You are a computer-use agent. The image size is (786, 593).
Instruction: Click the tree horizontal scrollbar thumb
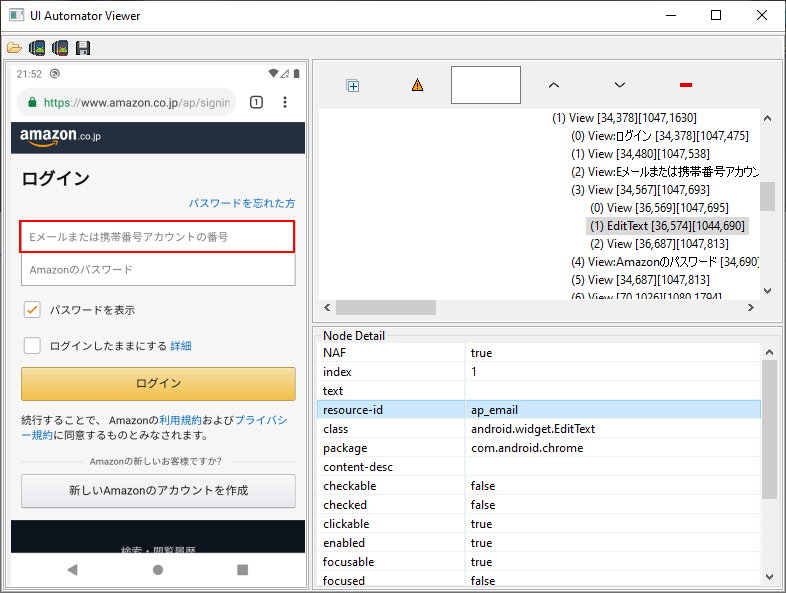385,307
